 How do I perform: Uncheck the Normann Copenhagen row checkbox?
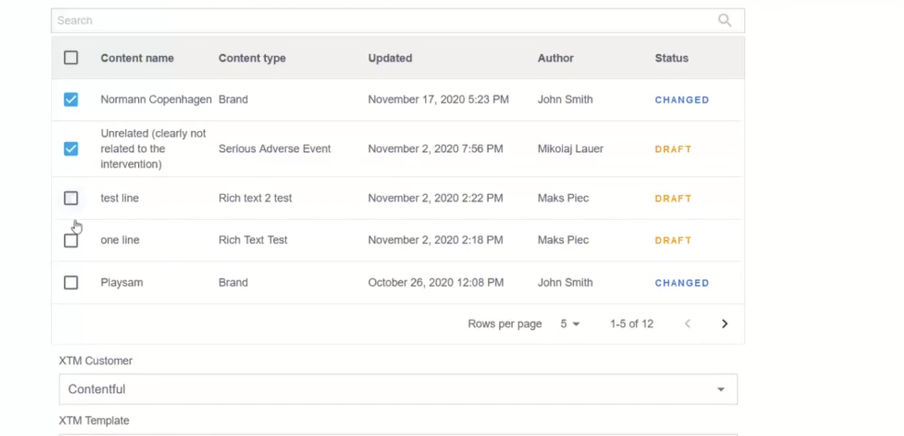click(x=71, y=100)
